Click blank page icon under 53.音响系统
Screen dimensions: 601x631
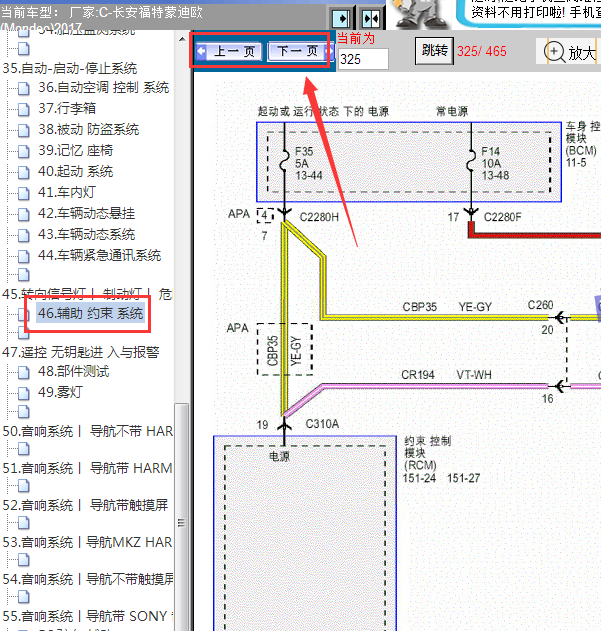(x=24, y=559)
